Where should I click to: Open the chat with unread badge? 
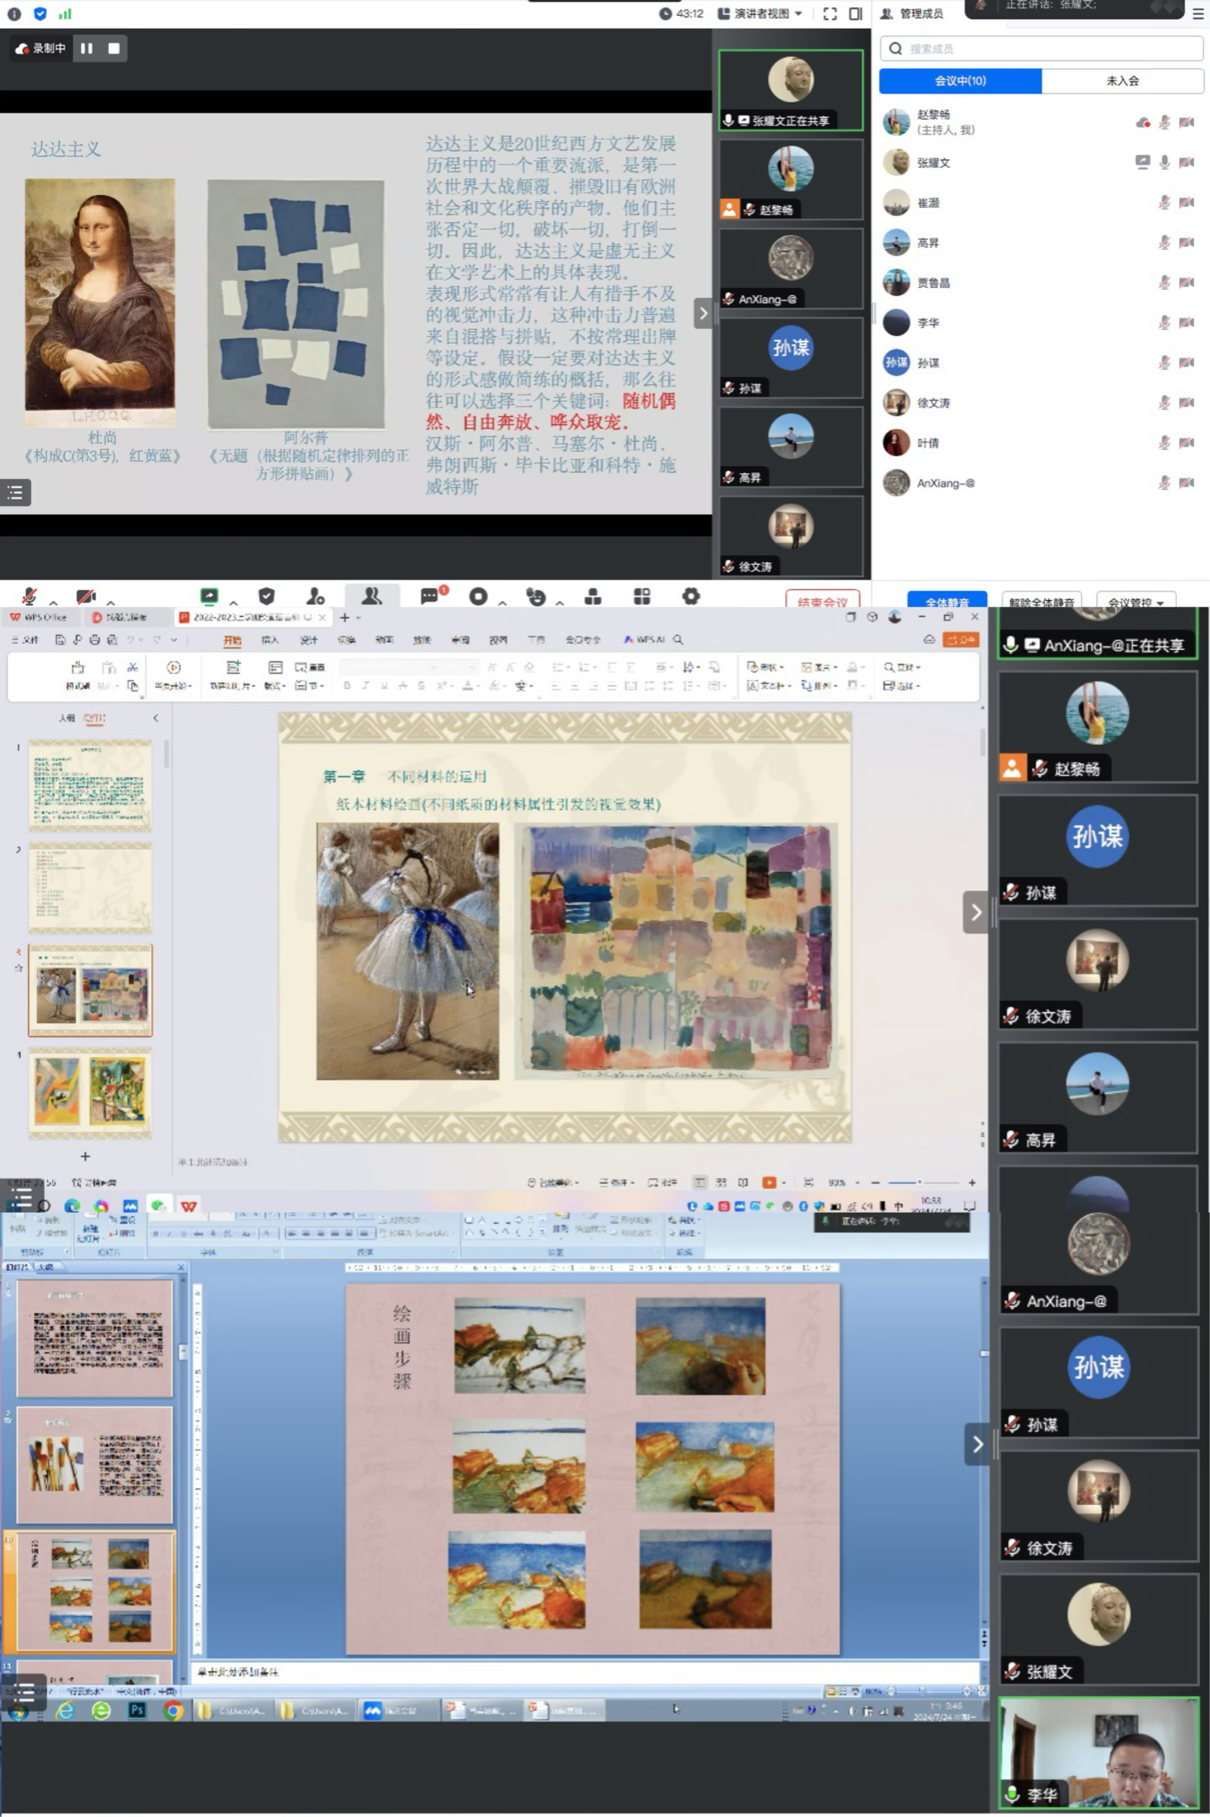point(430,597)
